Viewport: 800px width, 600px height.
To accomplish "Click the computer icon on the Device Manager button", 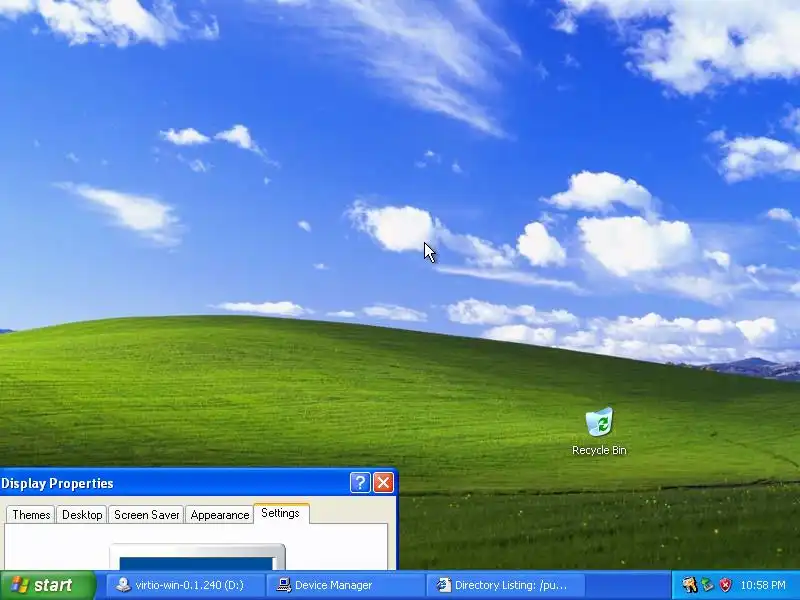I will (x=284, y=585).
